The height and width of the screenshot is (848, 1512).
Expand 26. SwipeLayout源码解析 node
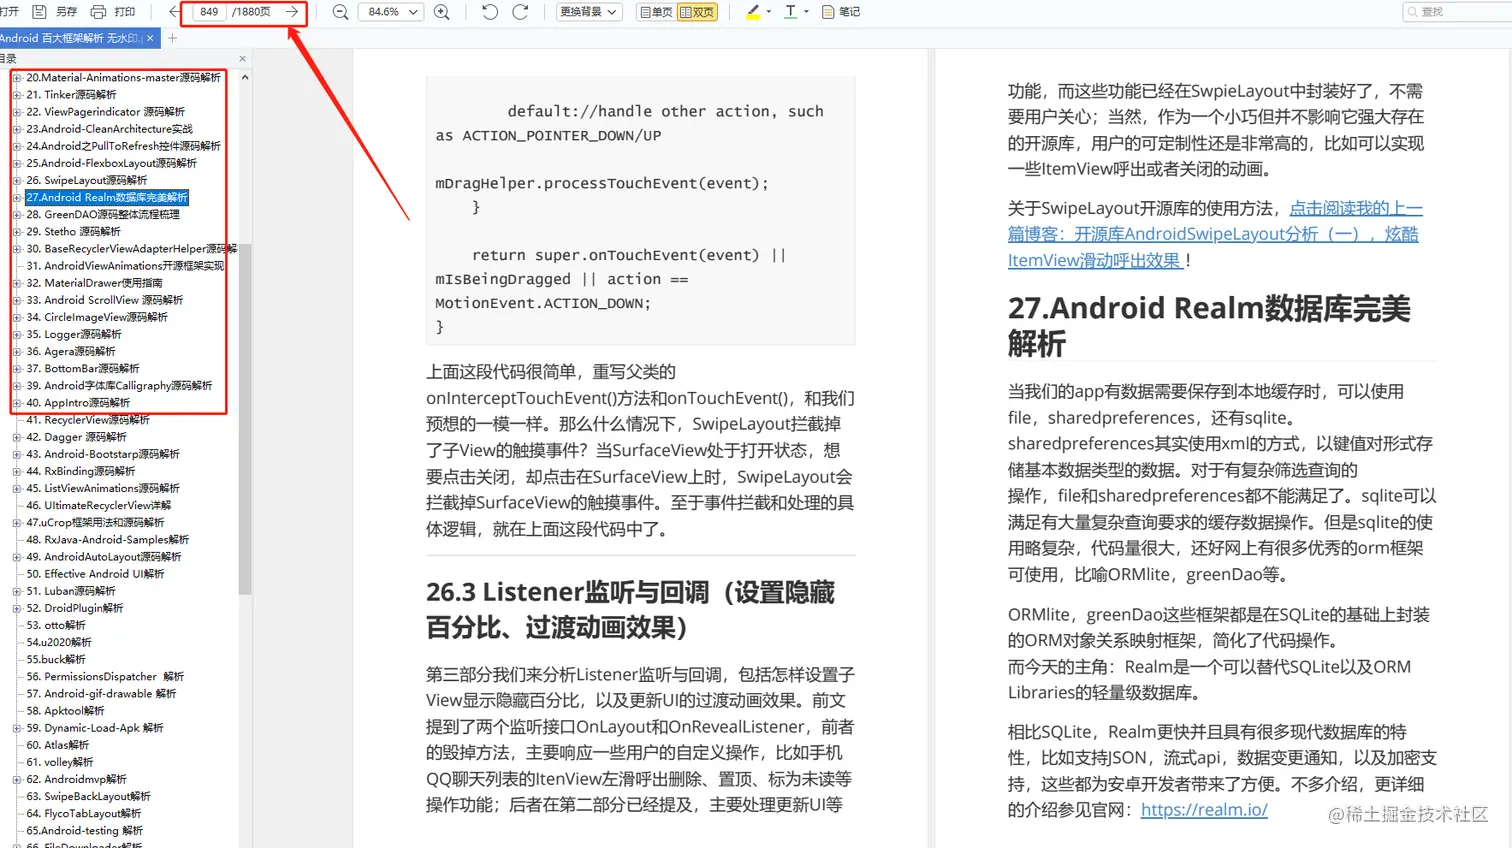pos(17,180)
